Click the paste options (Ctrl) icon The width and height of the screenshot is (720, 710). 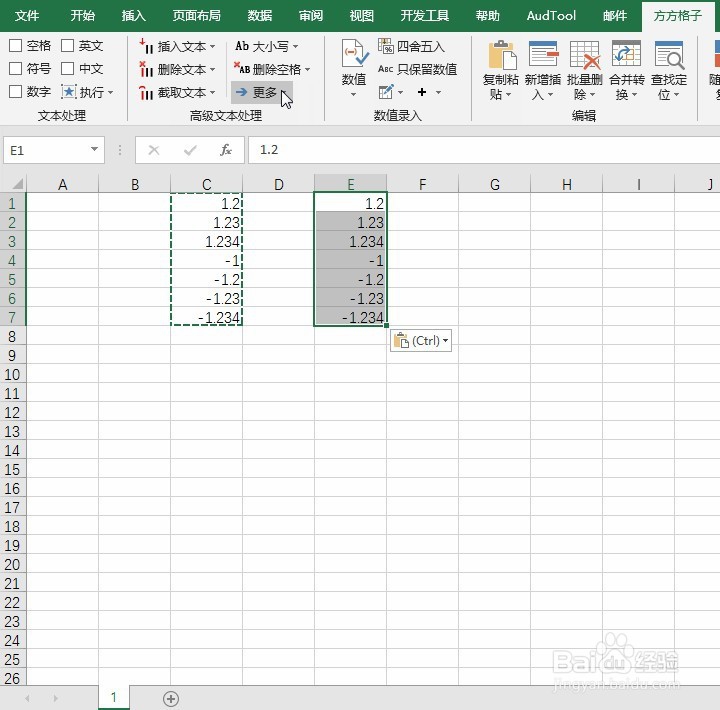(x=421, y=341)
